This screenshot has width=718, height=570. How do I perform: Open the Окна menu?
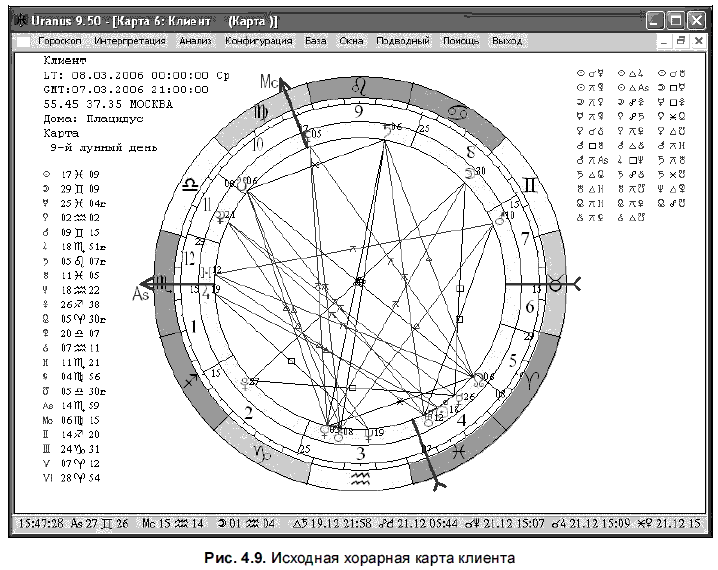[x=351, y=41]
